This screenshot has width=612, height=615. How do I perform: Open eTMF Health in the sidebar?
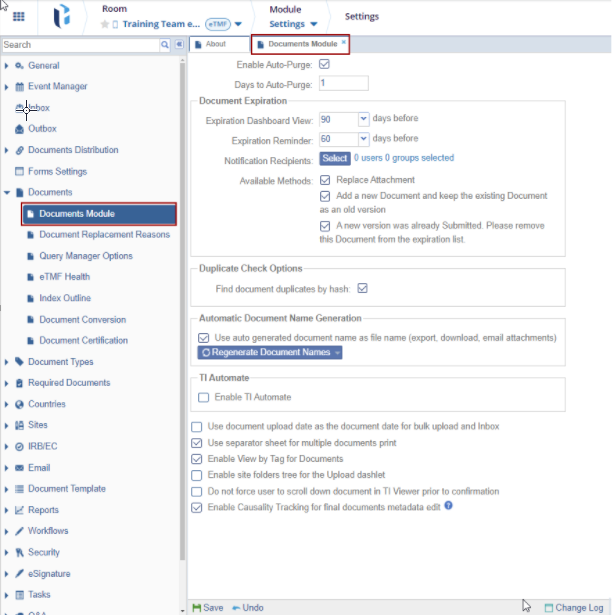click(x=64, y=277)
